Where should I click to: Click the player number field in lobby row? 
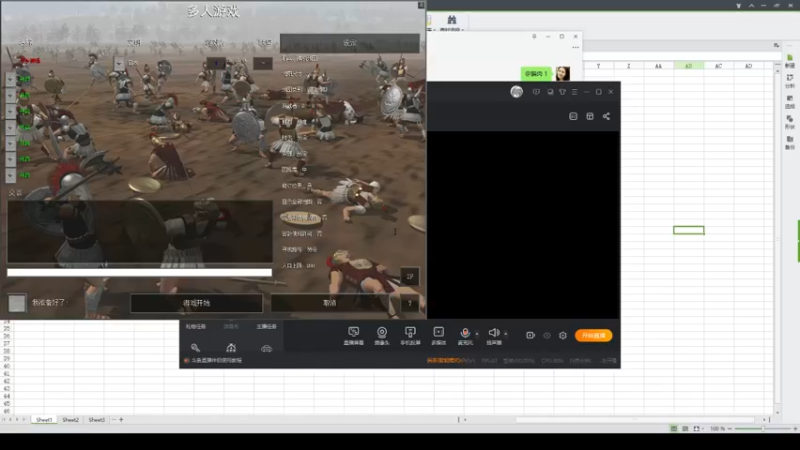point(216,63)
